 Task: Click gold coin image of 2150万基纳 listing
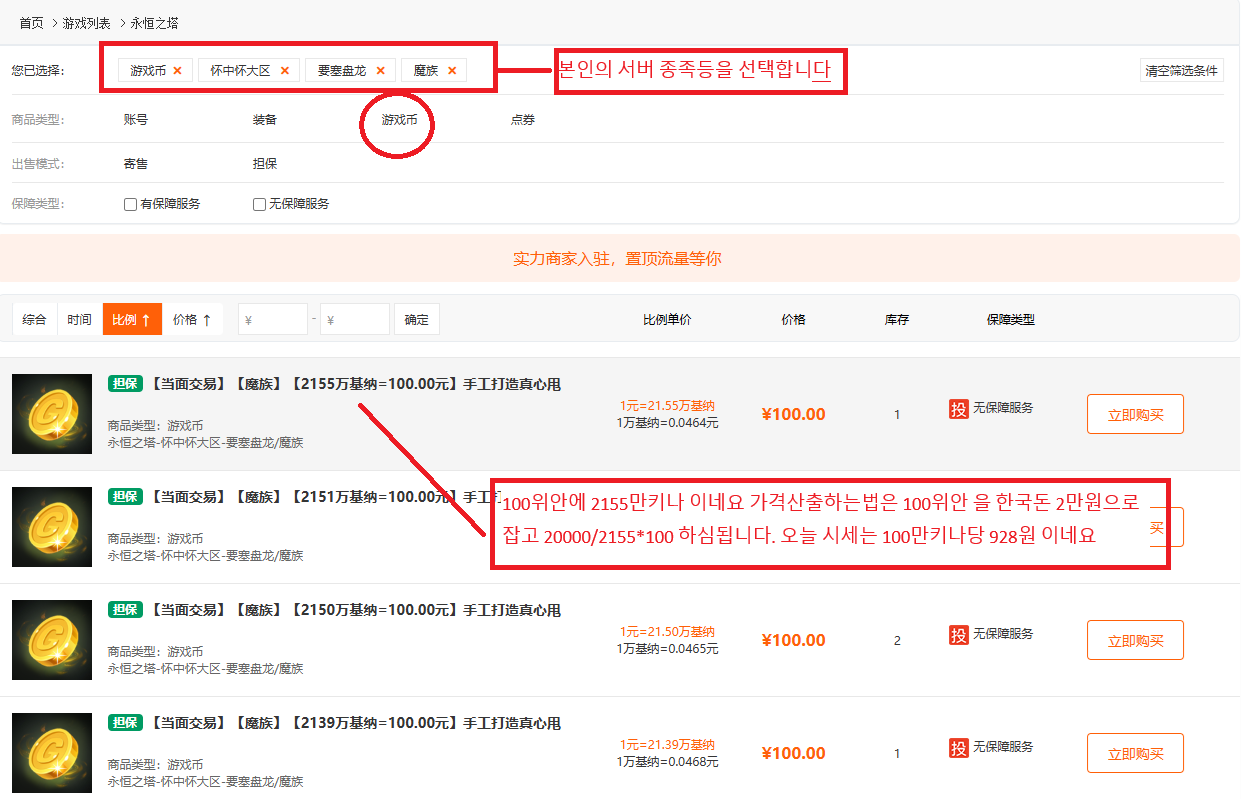(52, 640)
